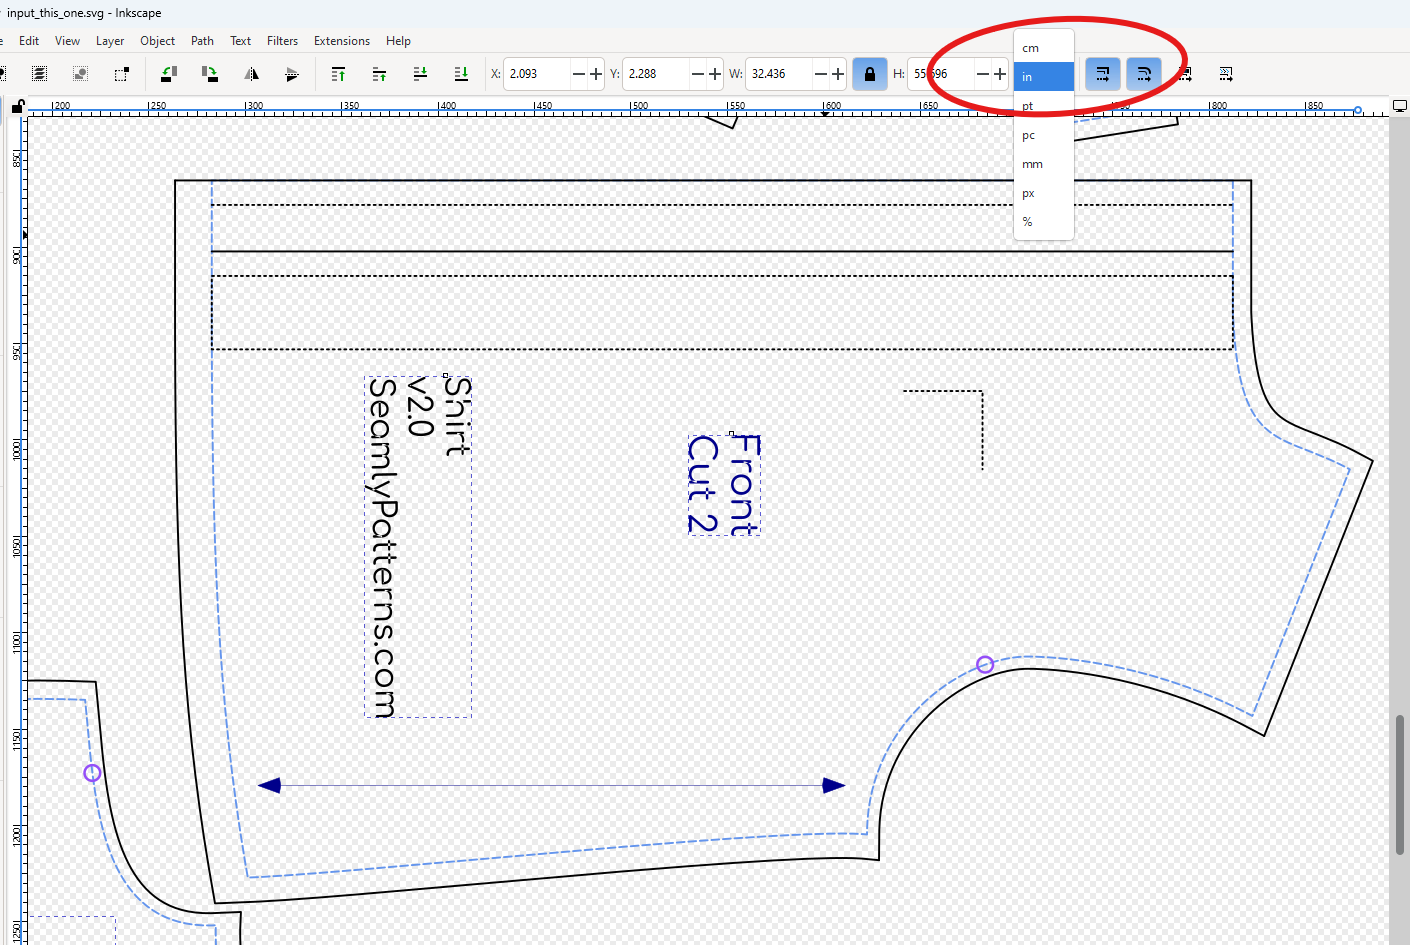The image size is (1410, 945).
Task: Pick cm unit option
Action: (1030, 48)
